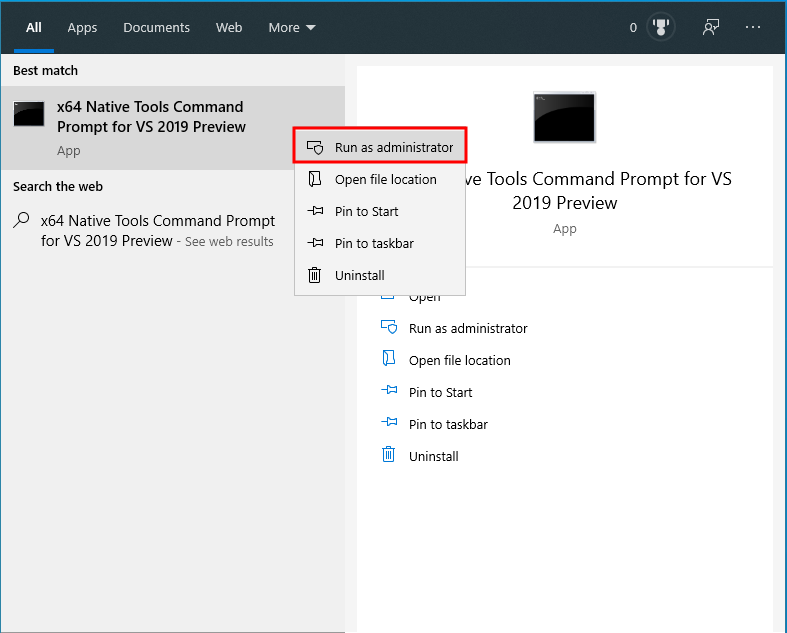
Task: Switch to the All search tab
Action: tap(34, 28)
